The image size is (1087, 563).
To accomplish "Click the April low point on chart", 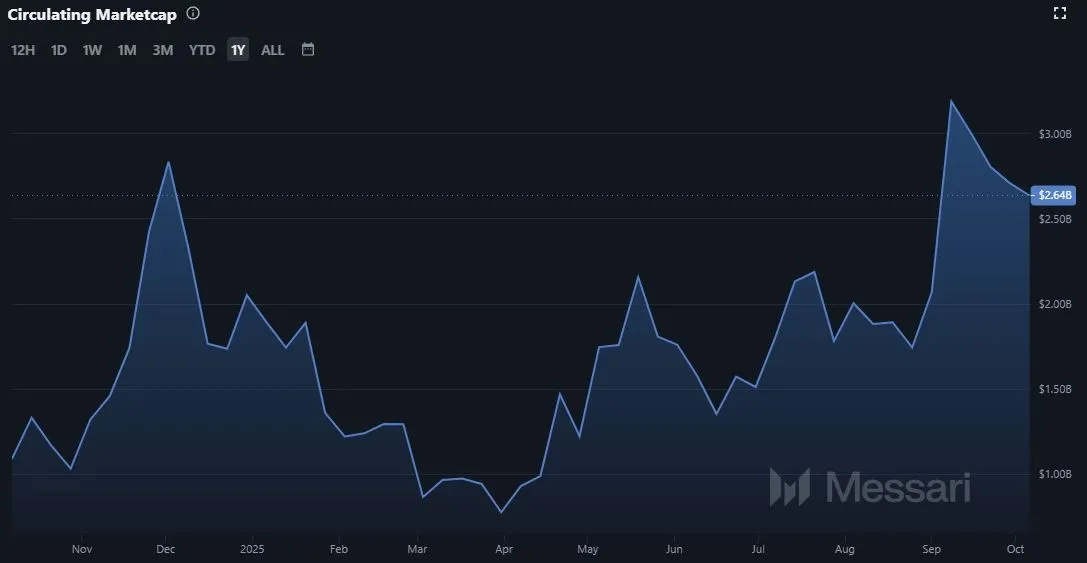I will click(501, 512).
